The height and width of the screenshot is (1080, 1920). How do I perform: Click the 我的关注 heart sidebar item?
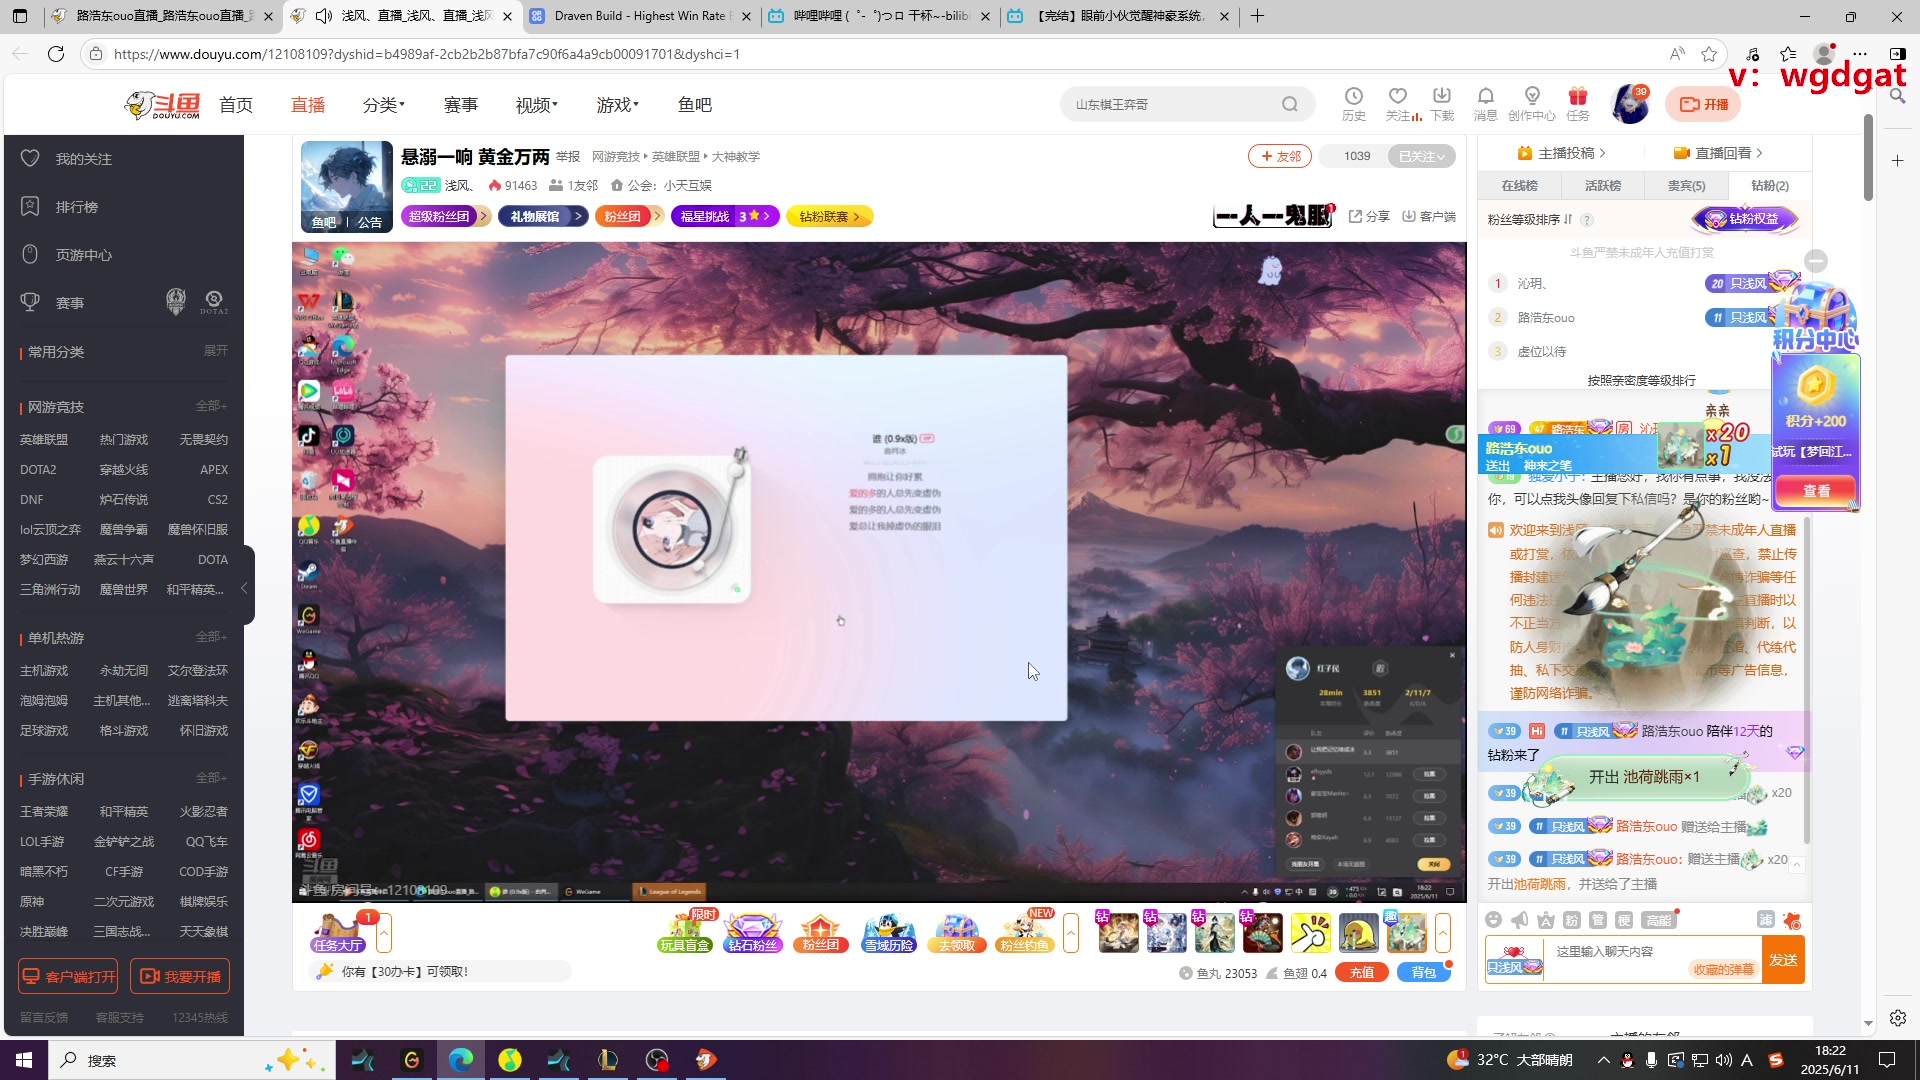point(66,159)
